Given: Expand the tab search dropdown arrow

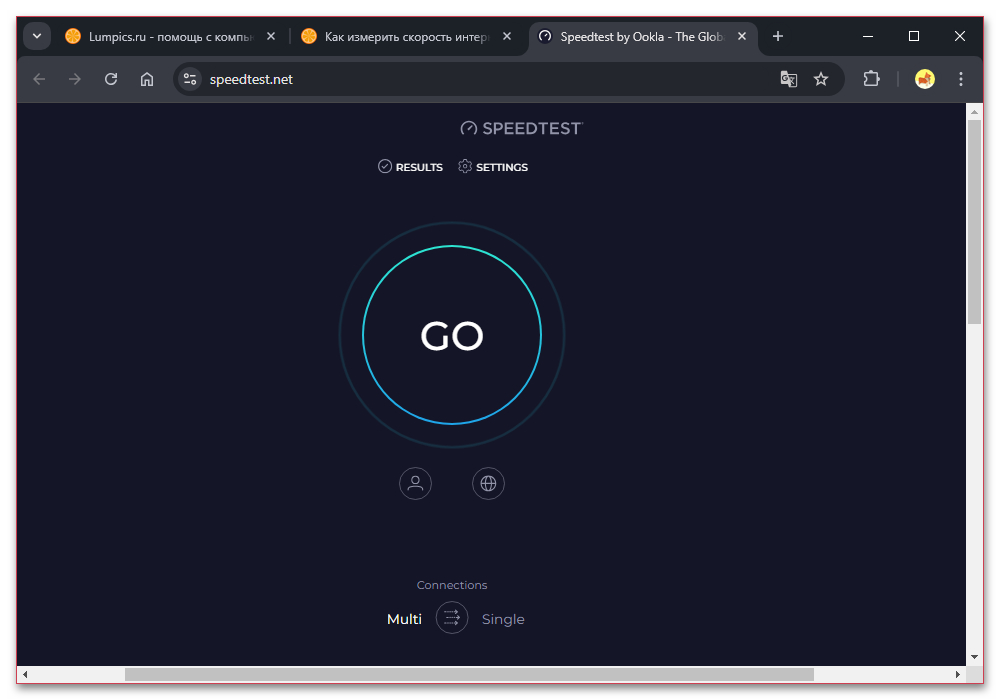Looking at the screenshot, I should point(37,36).
